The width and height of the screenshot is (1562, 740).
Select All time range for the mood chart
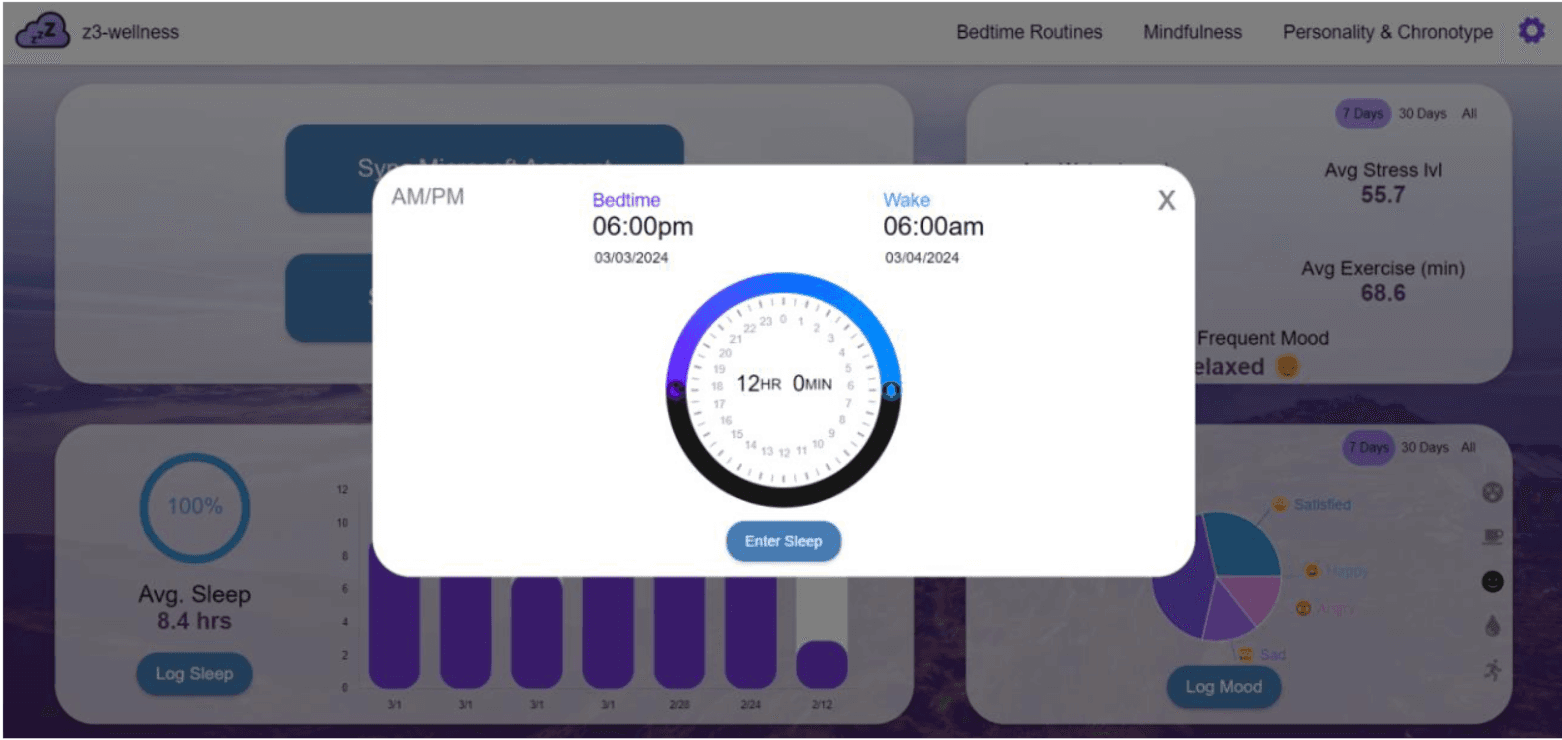point(1467,448)
